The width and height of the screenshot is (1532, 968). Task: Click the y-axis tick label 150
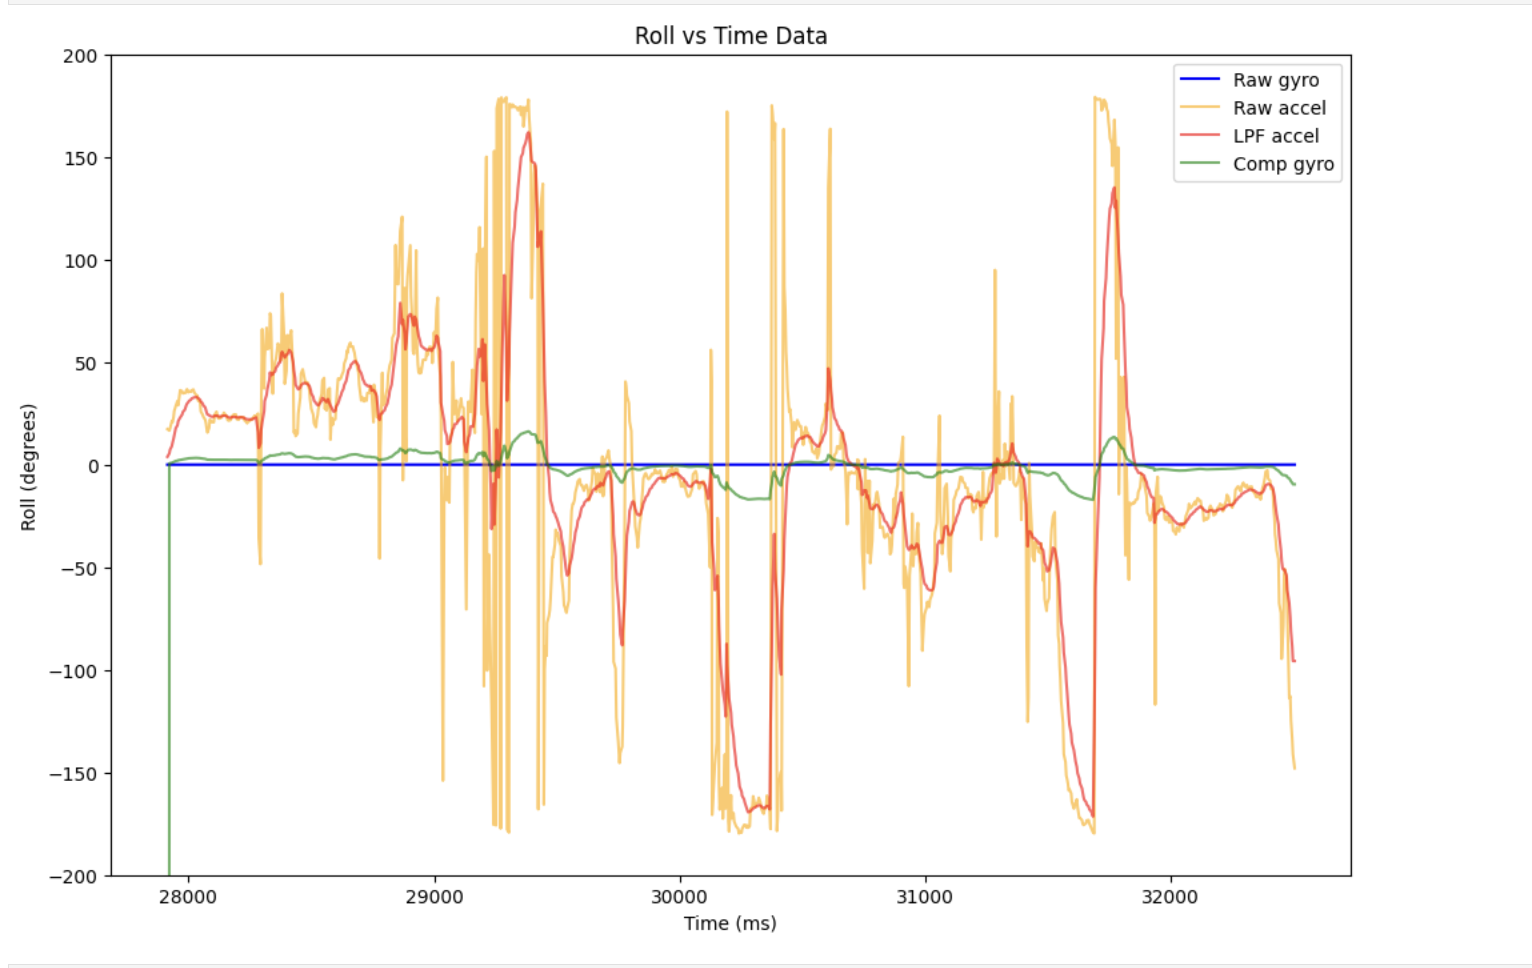80,159
